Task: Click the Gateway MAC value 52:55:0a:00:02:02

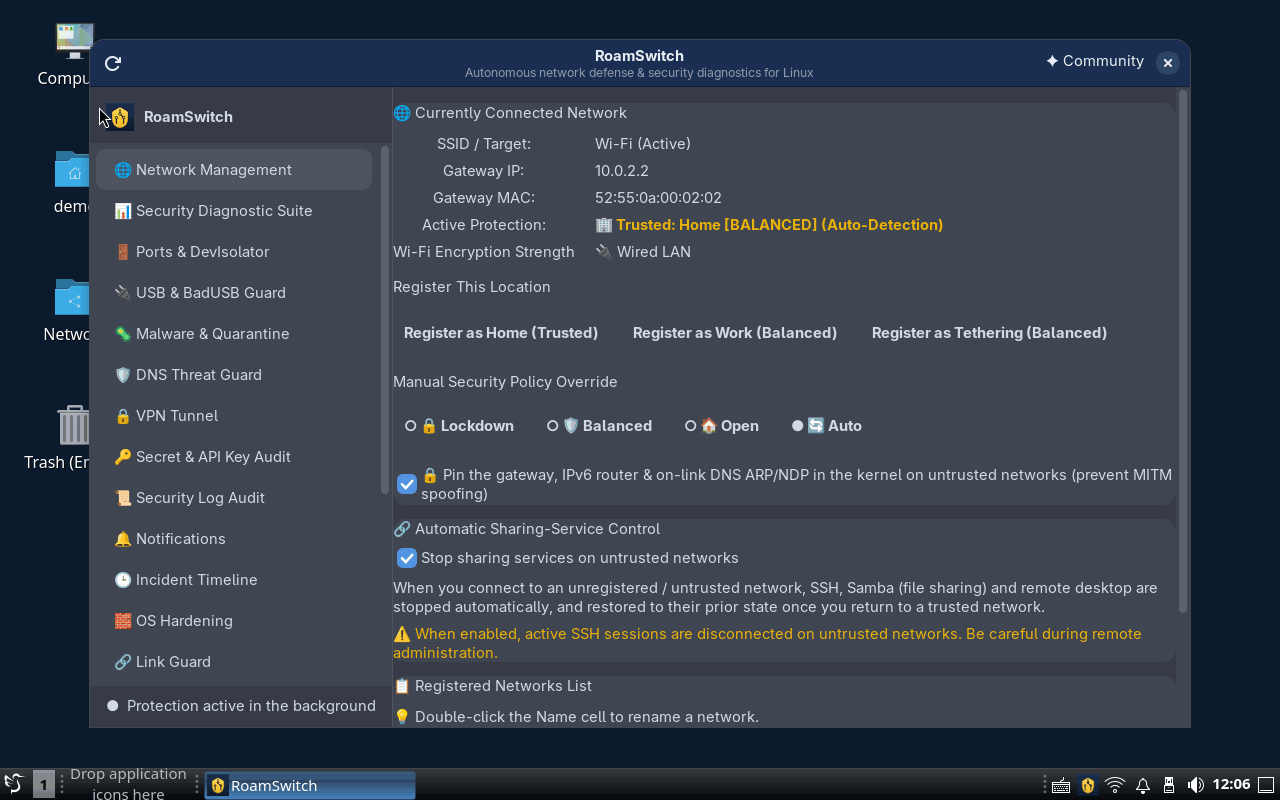Action: pyautogui.click(x=658, y=198)
